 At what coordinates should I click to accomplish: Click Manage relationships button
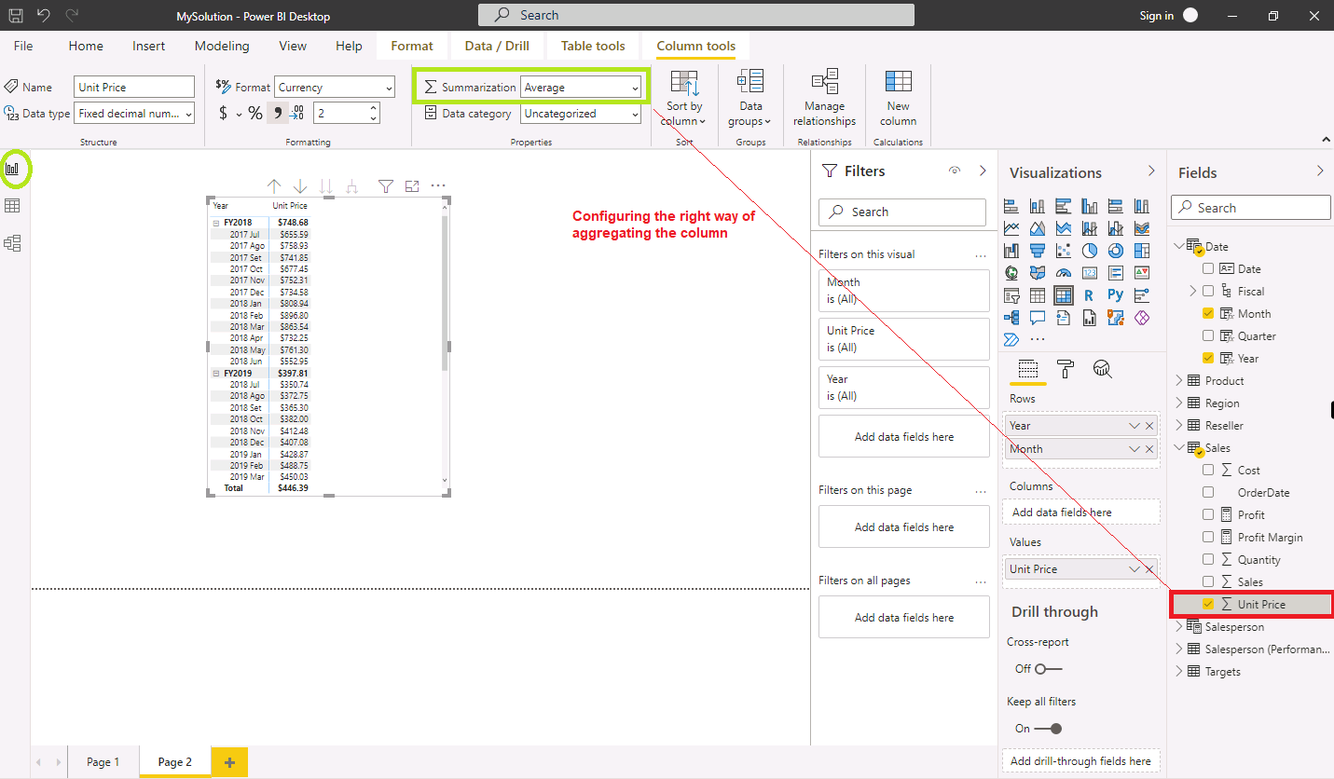(x=824, y=100)
